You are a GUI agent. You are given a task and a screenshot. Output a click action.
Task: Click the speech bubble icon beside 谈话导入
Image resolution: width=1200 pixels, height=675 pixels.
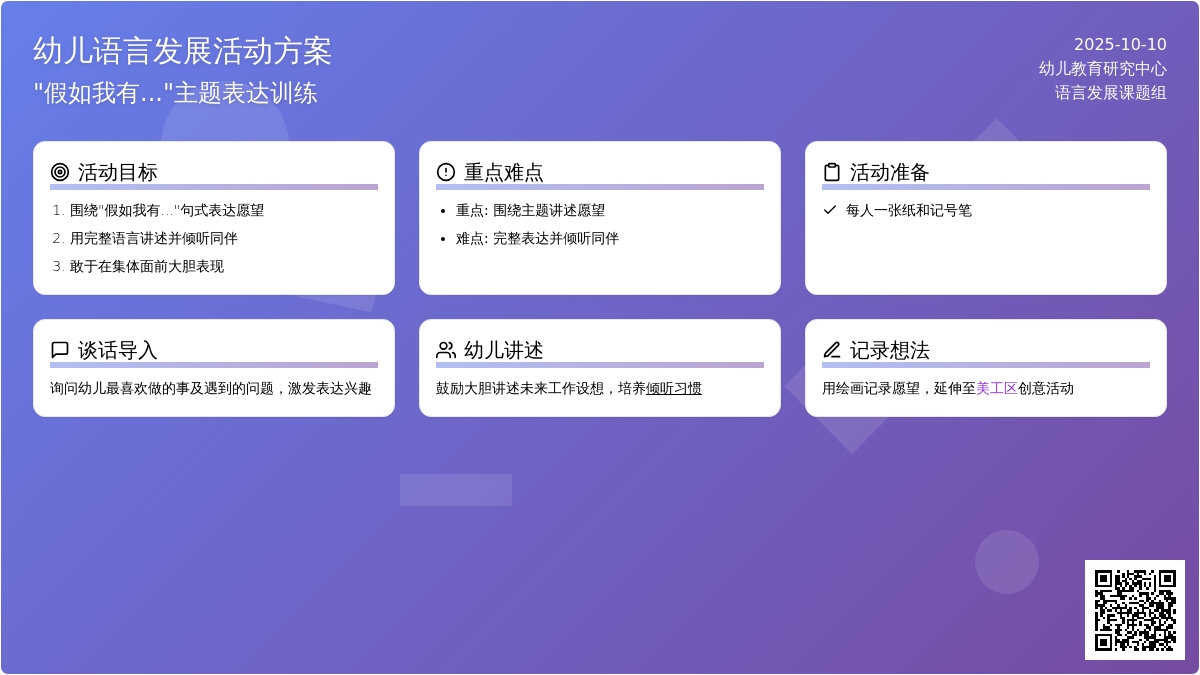click(x=60, y=350)
